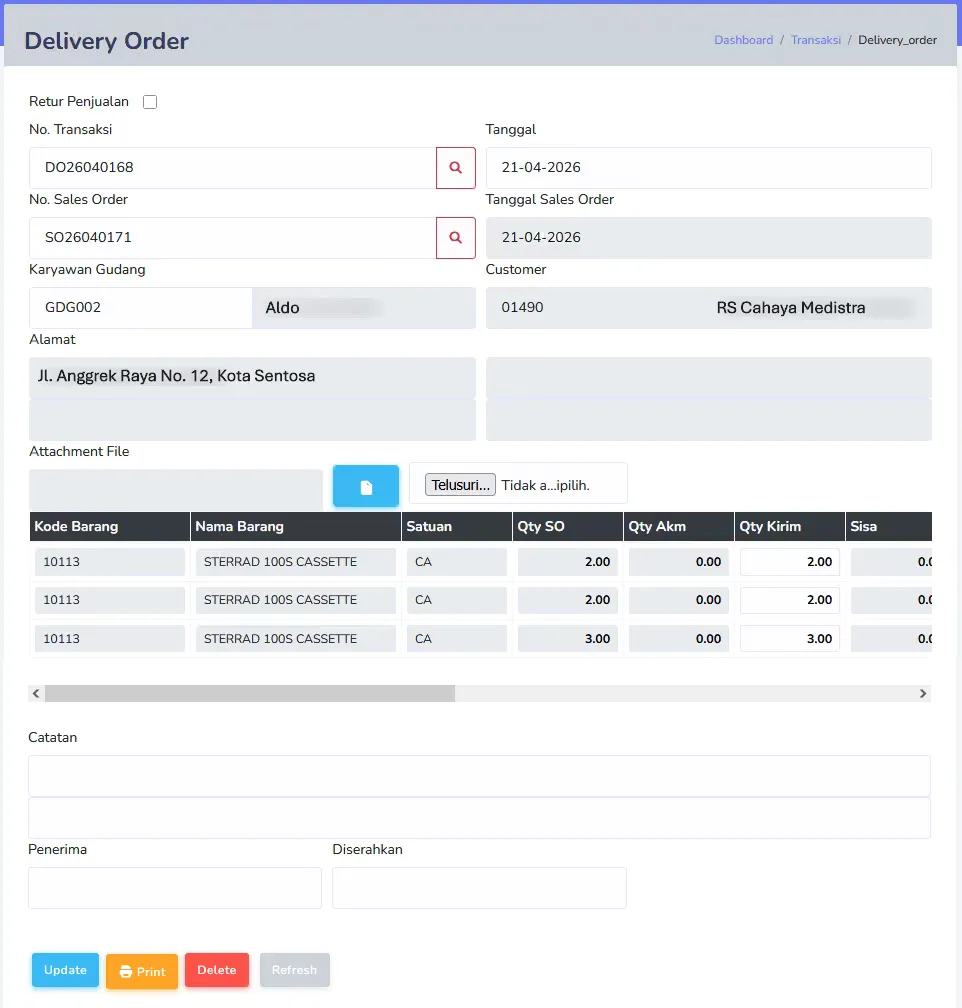962x1008 pixels.
Task: Go to Dashboard via breadcrumb
Action: pyautogui.click(x=743, y=40)
